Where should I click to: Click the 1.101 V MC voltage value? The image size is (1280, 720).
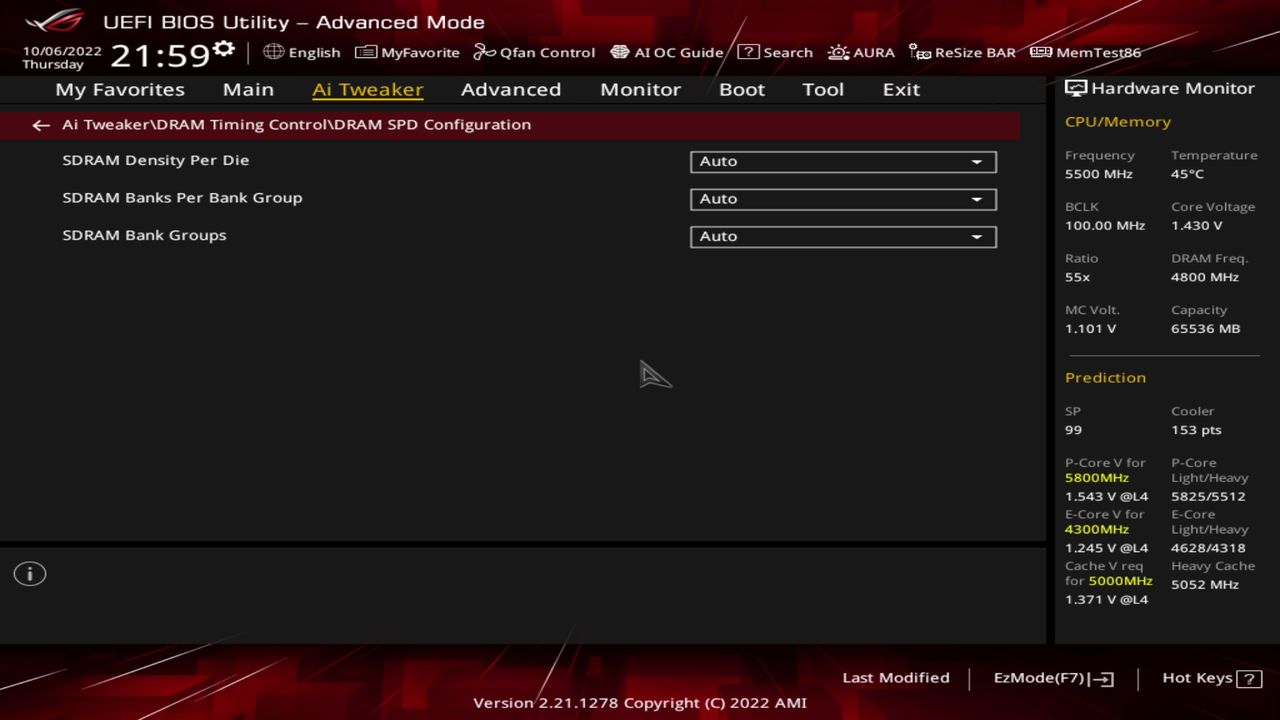[x=1091, y=330]
